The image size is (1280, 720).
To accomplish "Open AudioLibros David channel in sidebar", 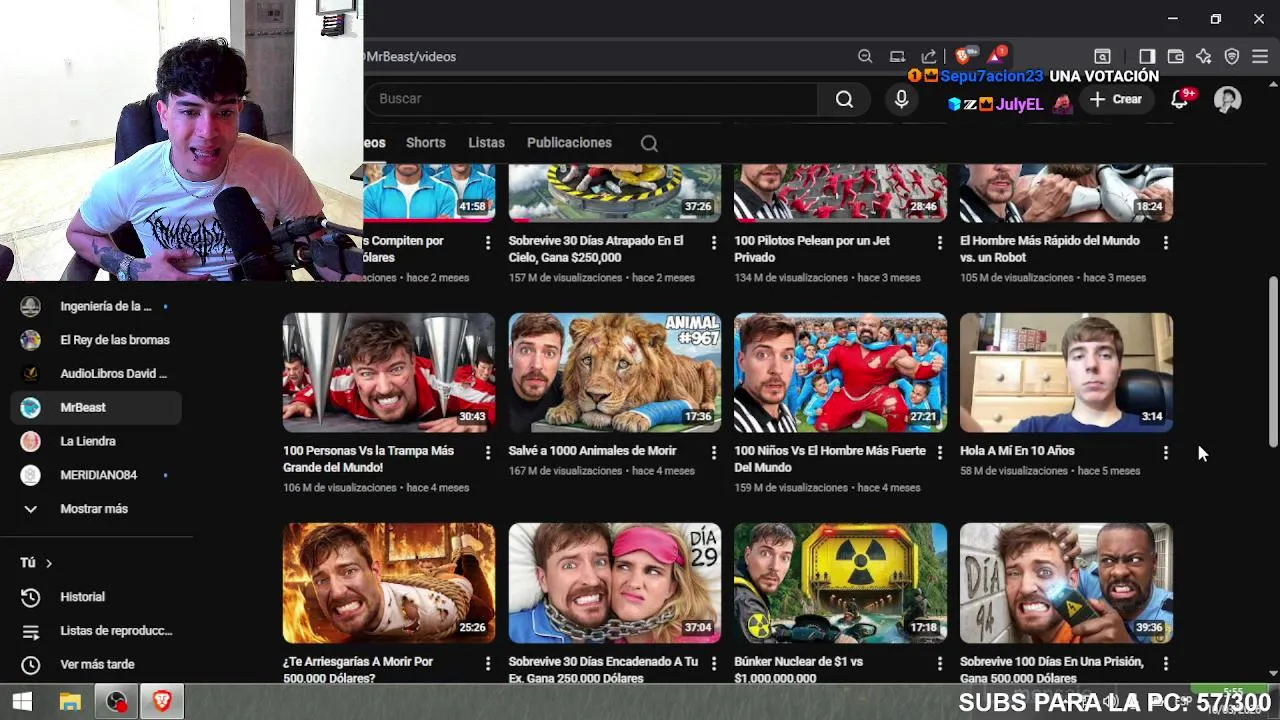I will (x=96, y=373).
